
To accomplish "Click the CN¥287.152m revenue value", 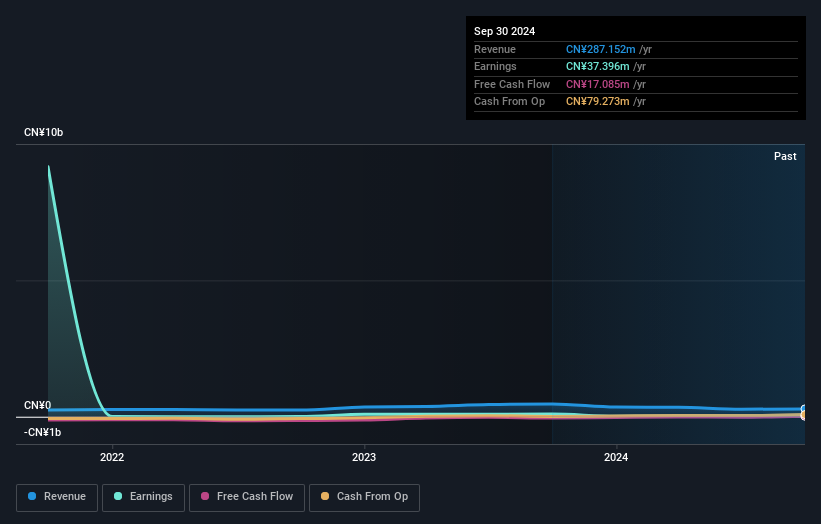I will [601, 49].
